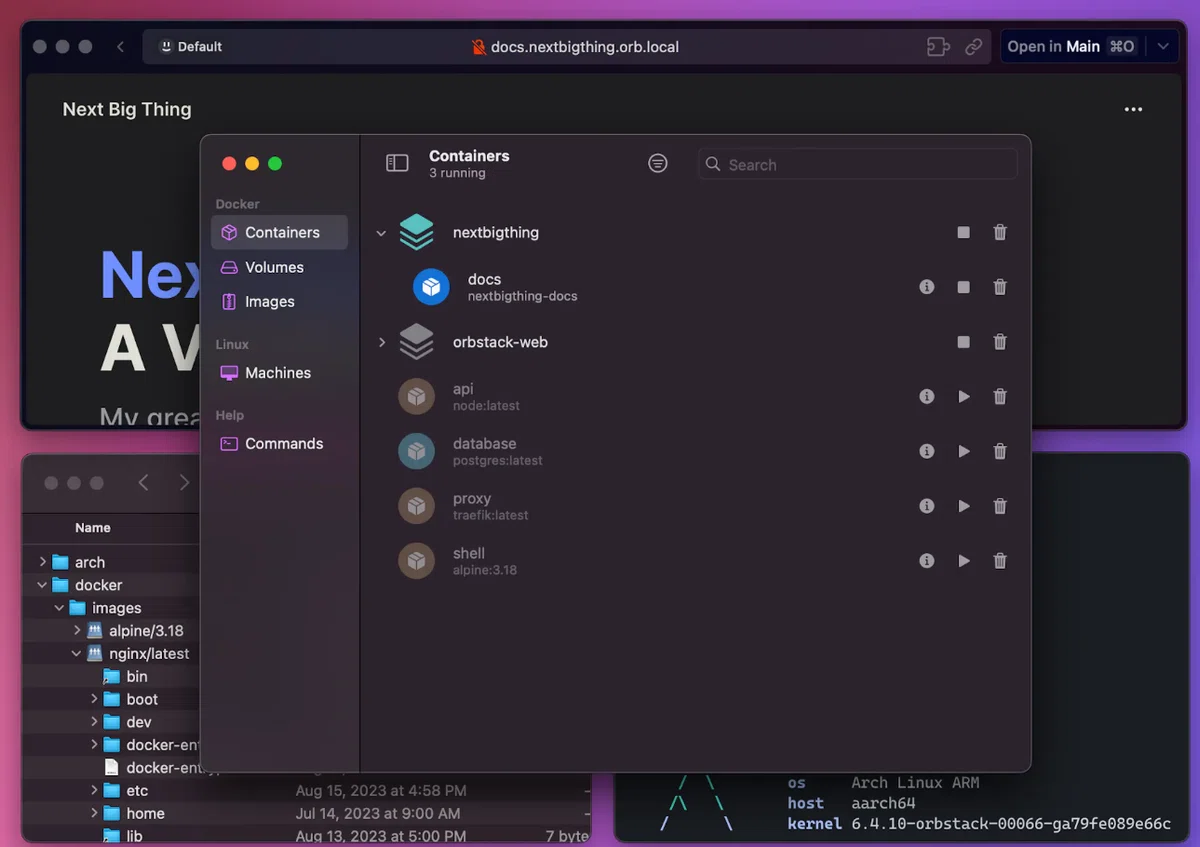Open the dropdown beside Open in Main
This screenshot has width=1200, height=847.
coord(1162,46)
